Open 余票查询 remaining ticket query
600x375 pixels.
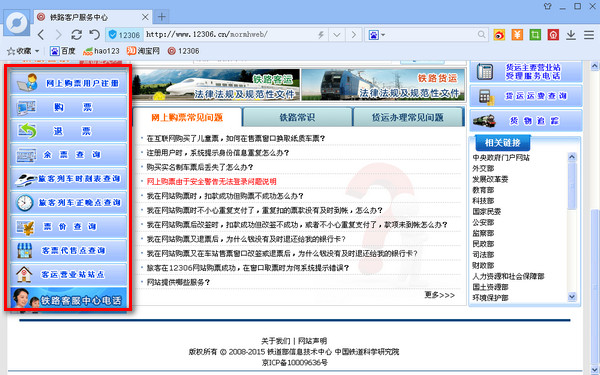68,155
